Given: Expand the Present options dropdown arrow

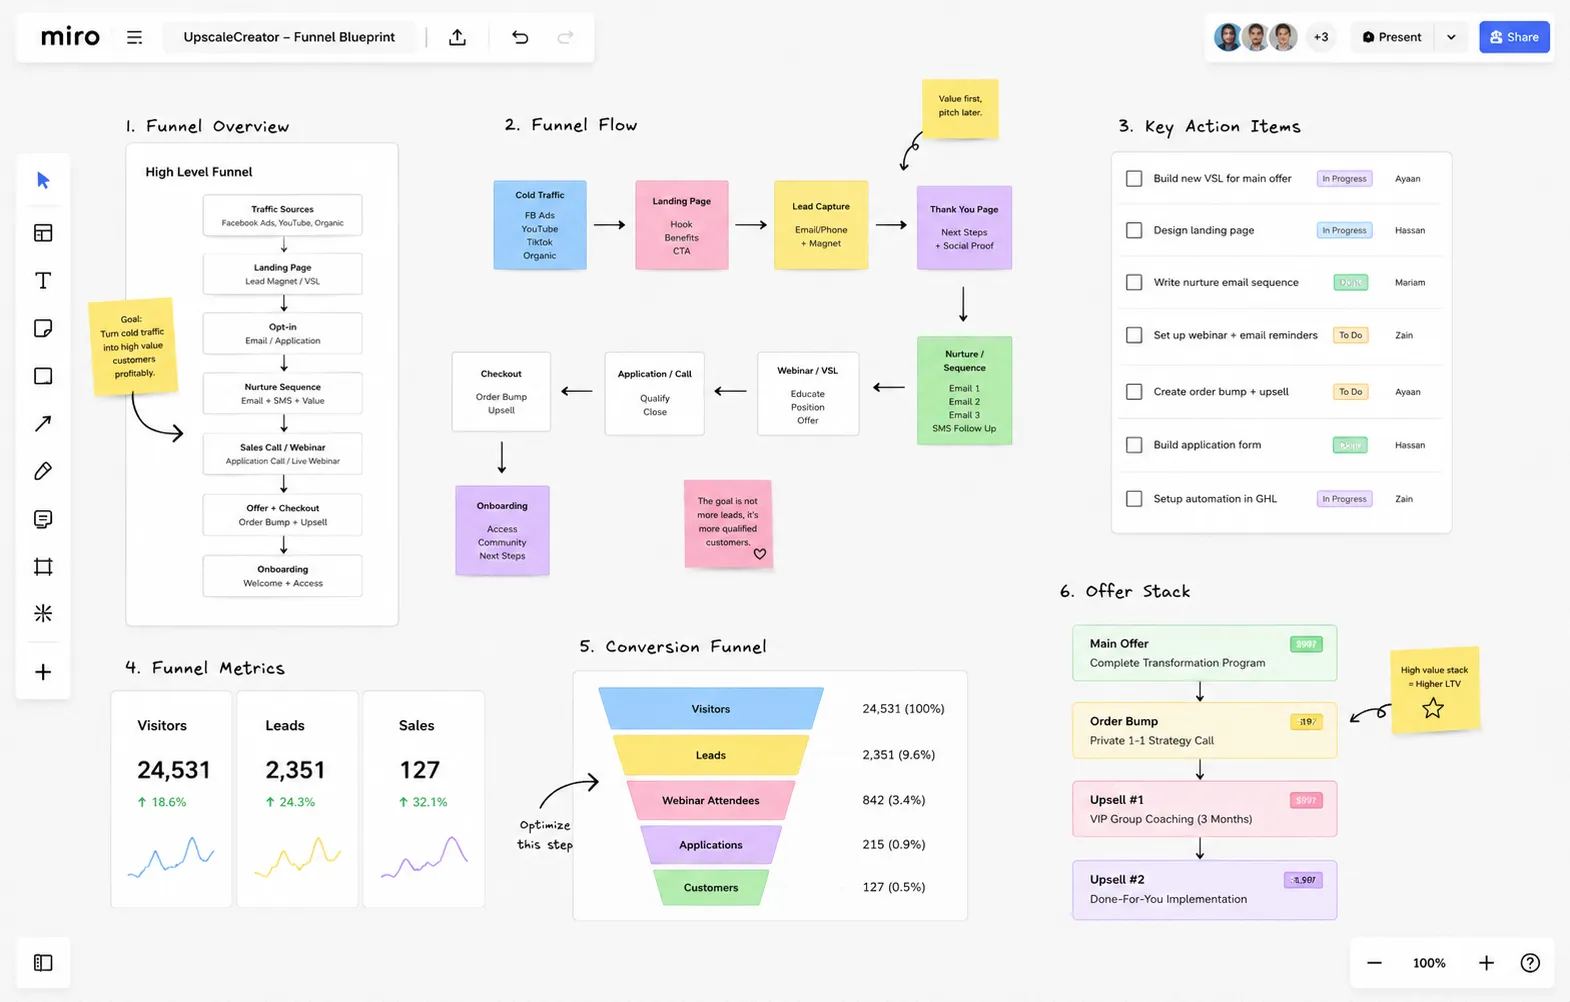Looking at the screenshot, I should (x=1451, y=37).
